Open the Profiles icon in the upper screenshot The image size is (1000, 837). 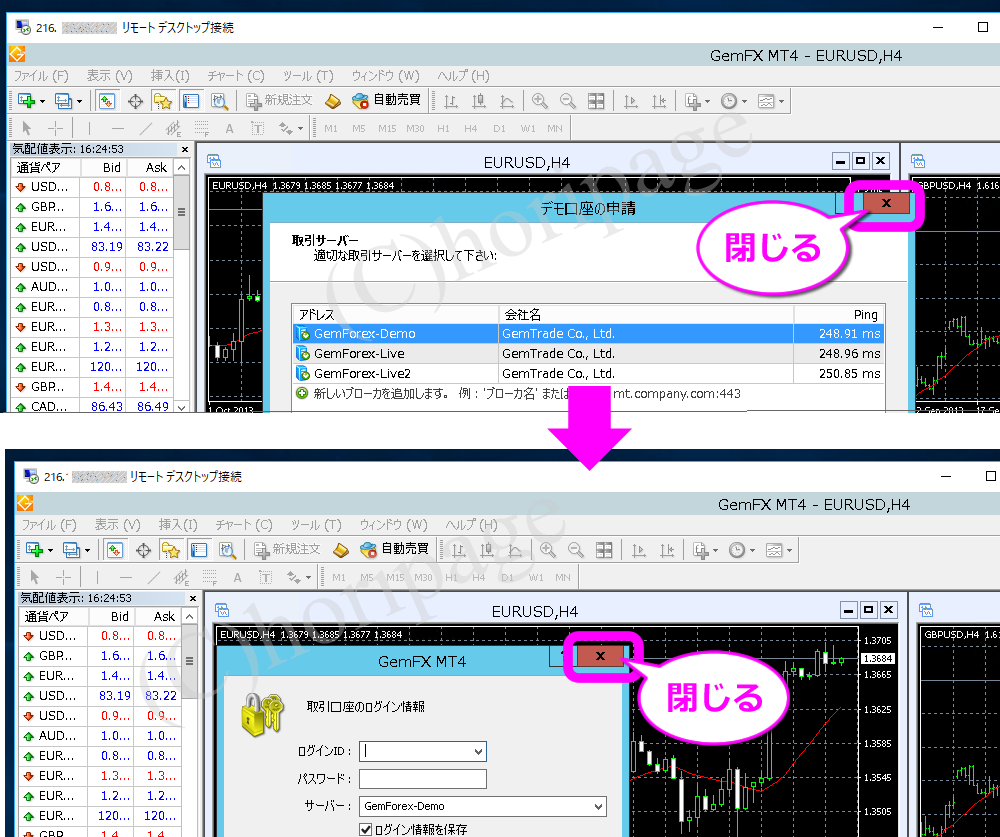tap(63, 101)
